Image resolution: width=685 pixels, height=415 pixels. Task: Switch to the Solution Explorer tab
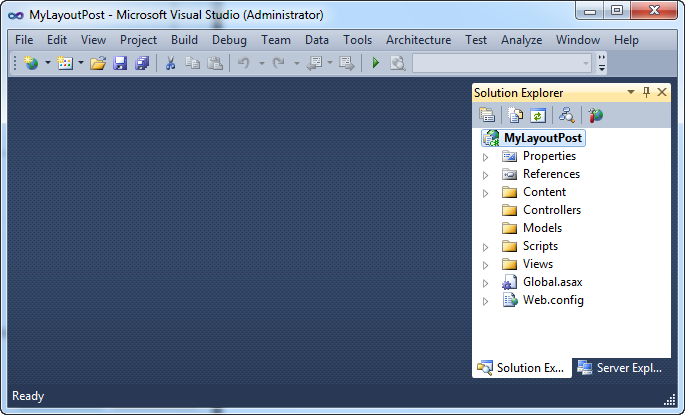[x=522, y=368]
